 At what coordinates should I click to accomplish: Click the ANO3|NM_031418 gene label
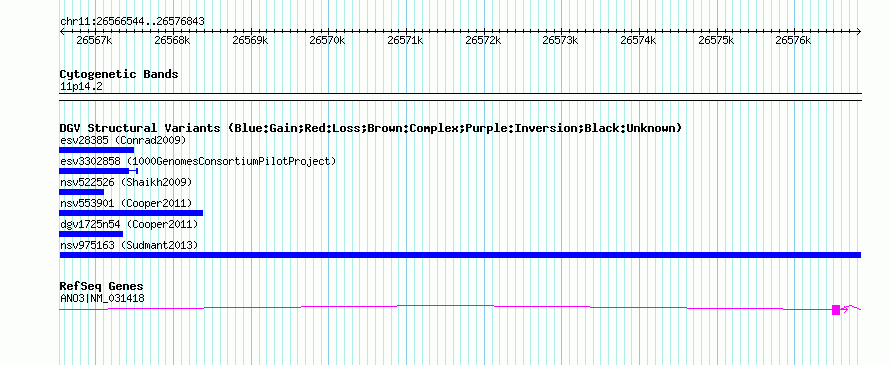tap(102, 298)
